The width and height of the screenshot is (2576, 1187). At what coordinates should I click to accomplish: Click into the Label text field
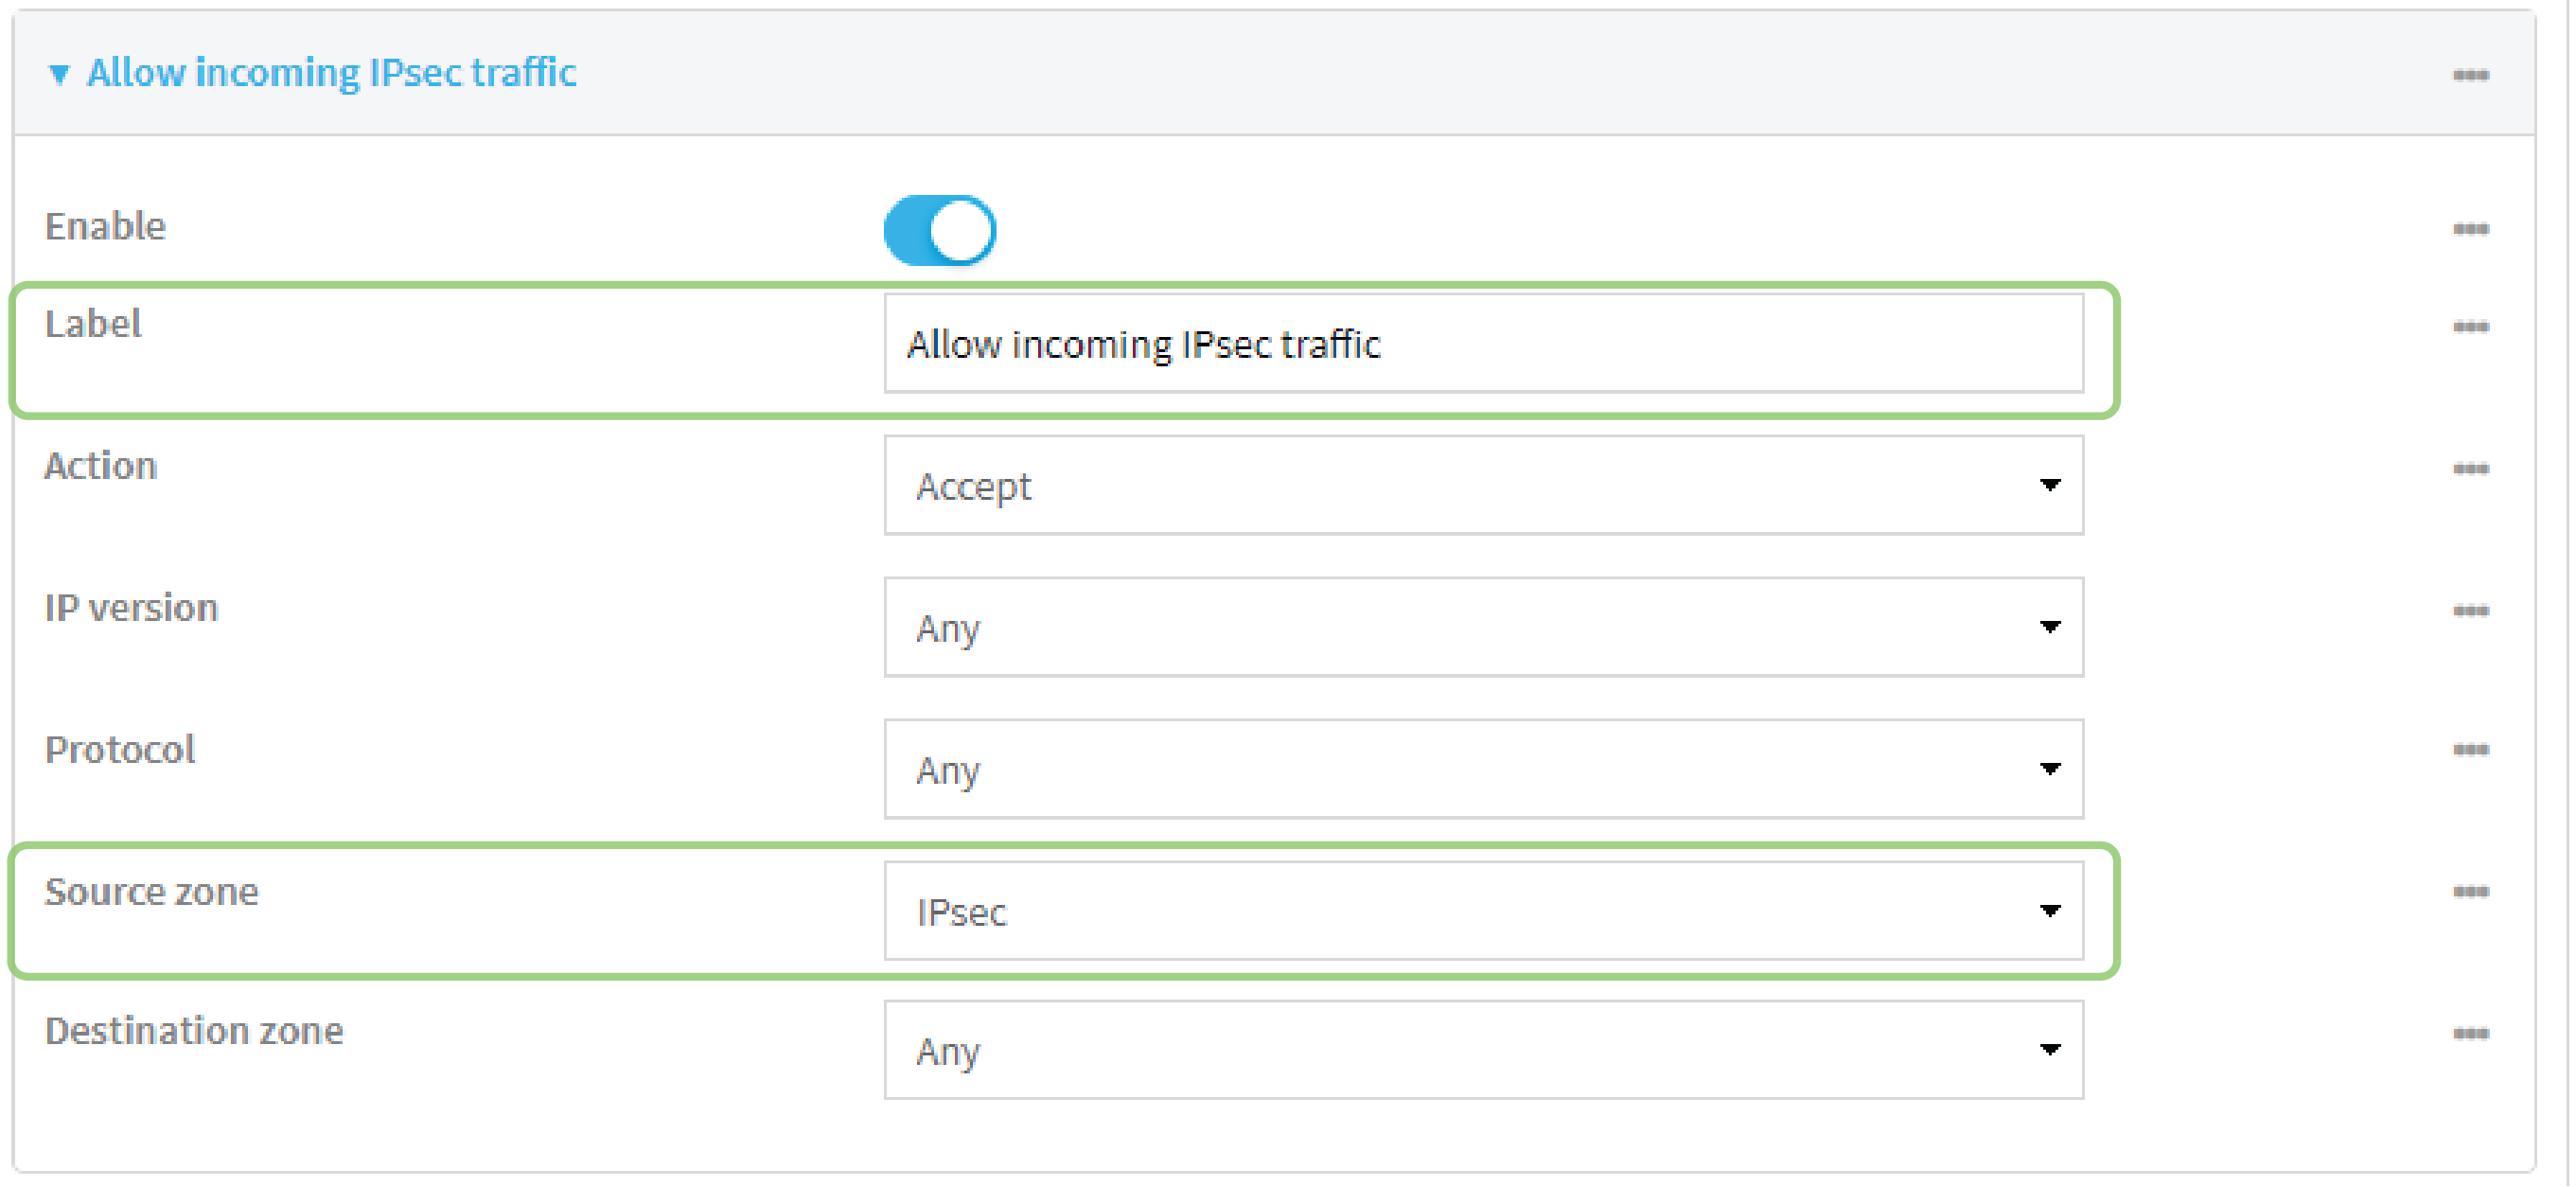1483,343
